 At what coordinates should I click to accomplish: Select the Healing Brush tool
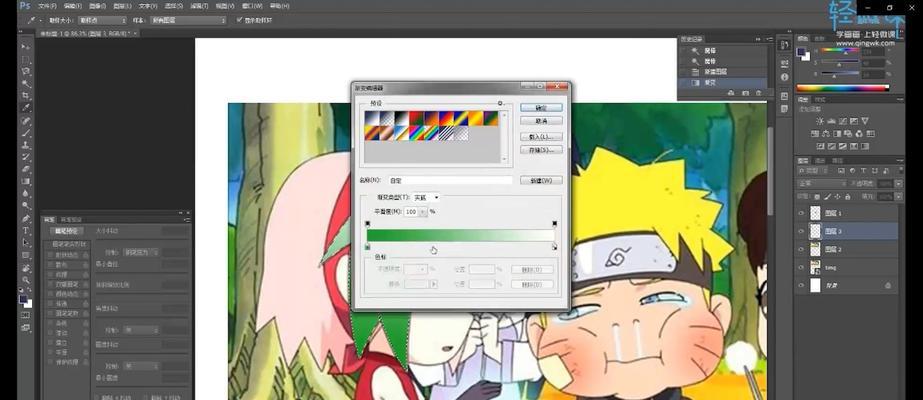(x=25, y=121)
